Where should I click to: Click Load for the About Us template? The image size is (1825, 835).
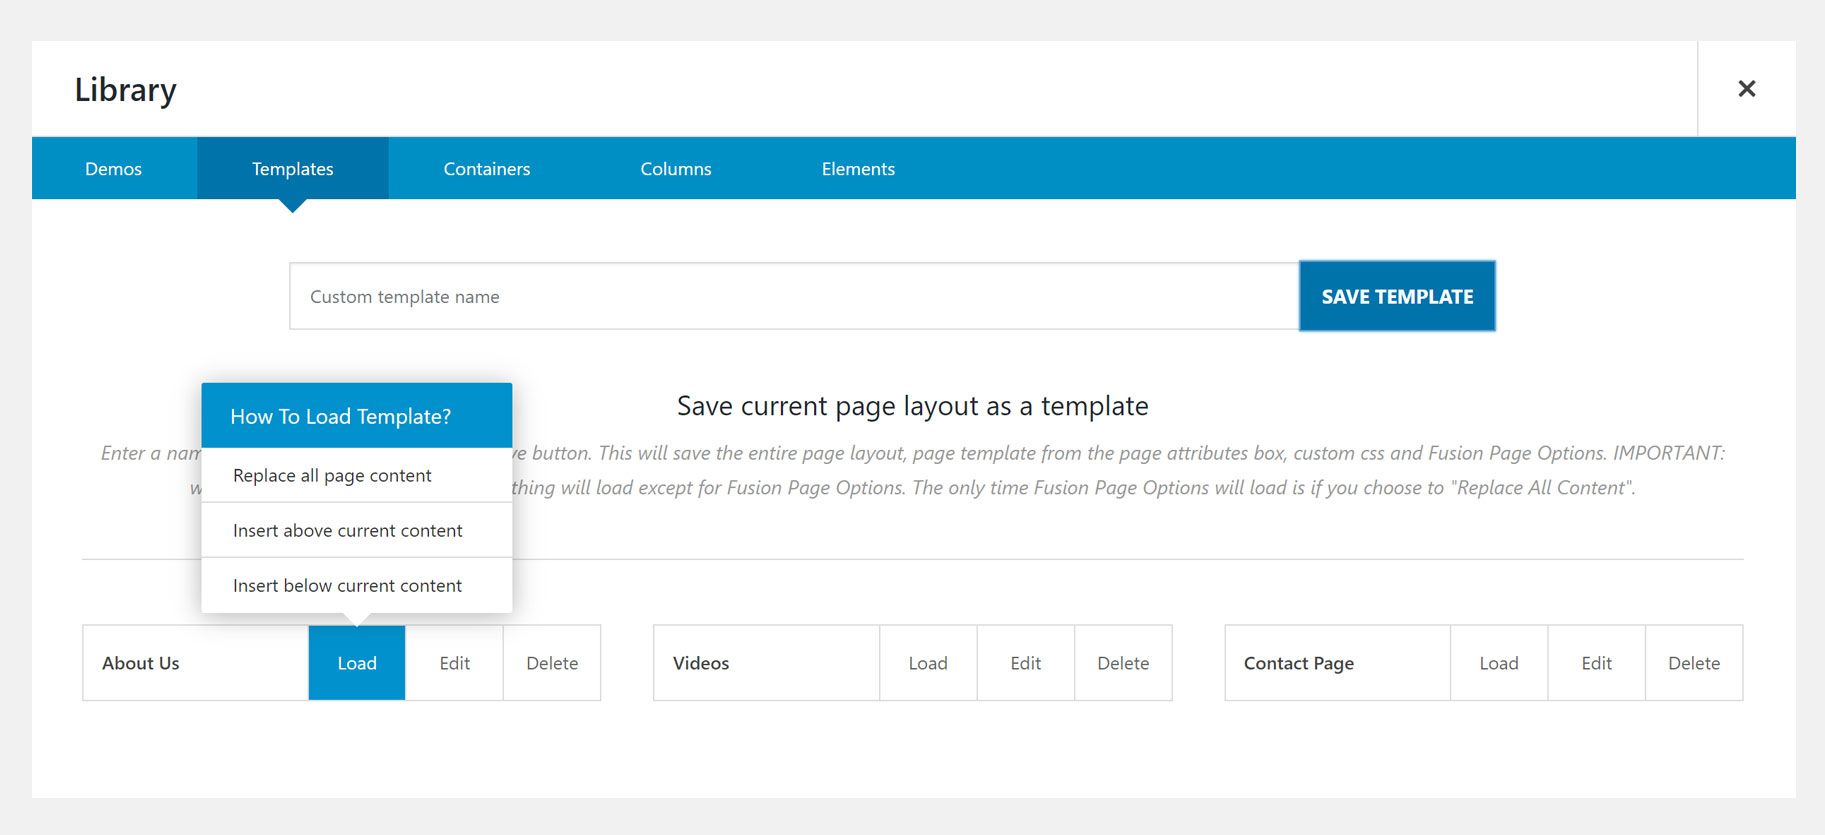point(357,663)
